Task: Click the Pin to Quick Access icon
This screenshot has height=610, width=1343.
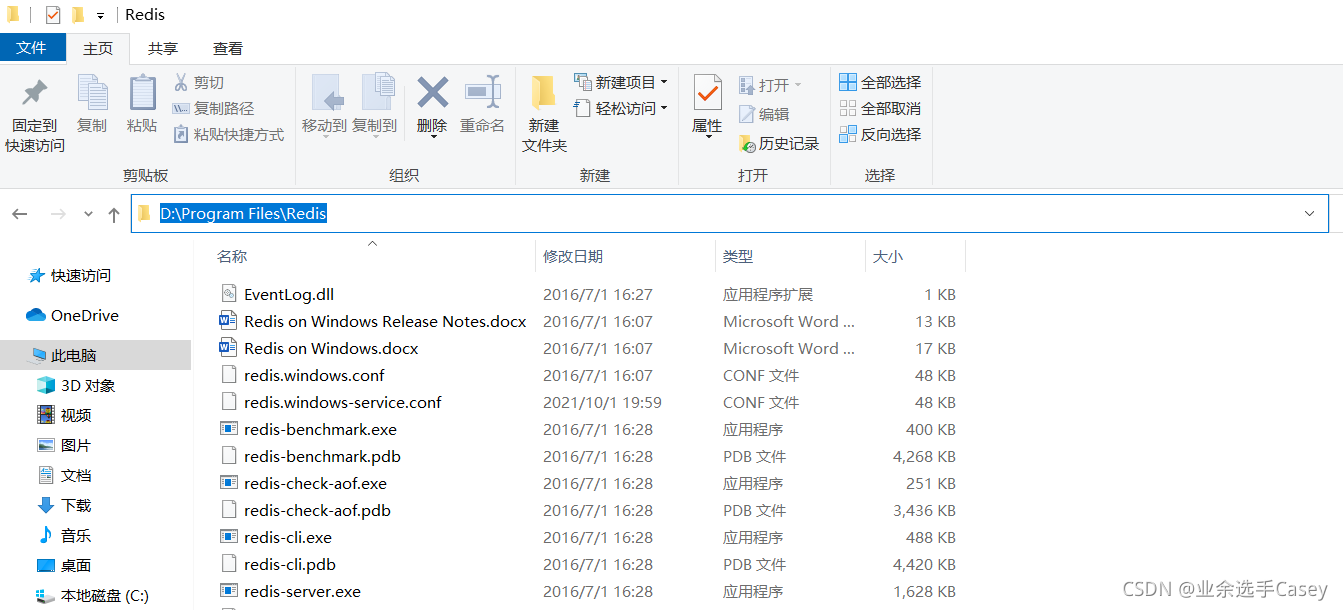Action: coord(35,93)
